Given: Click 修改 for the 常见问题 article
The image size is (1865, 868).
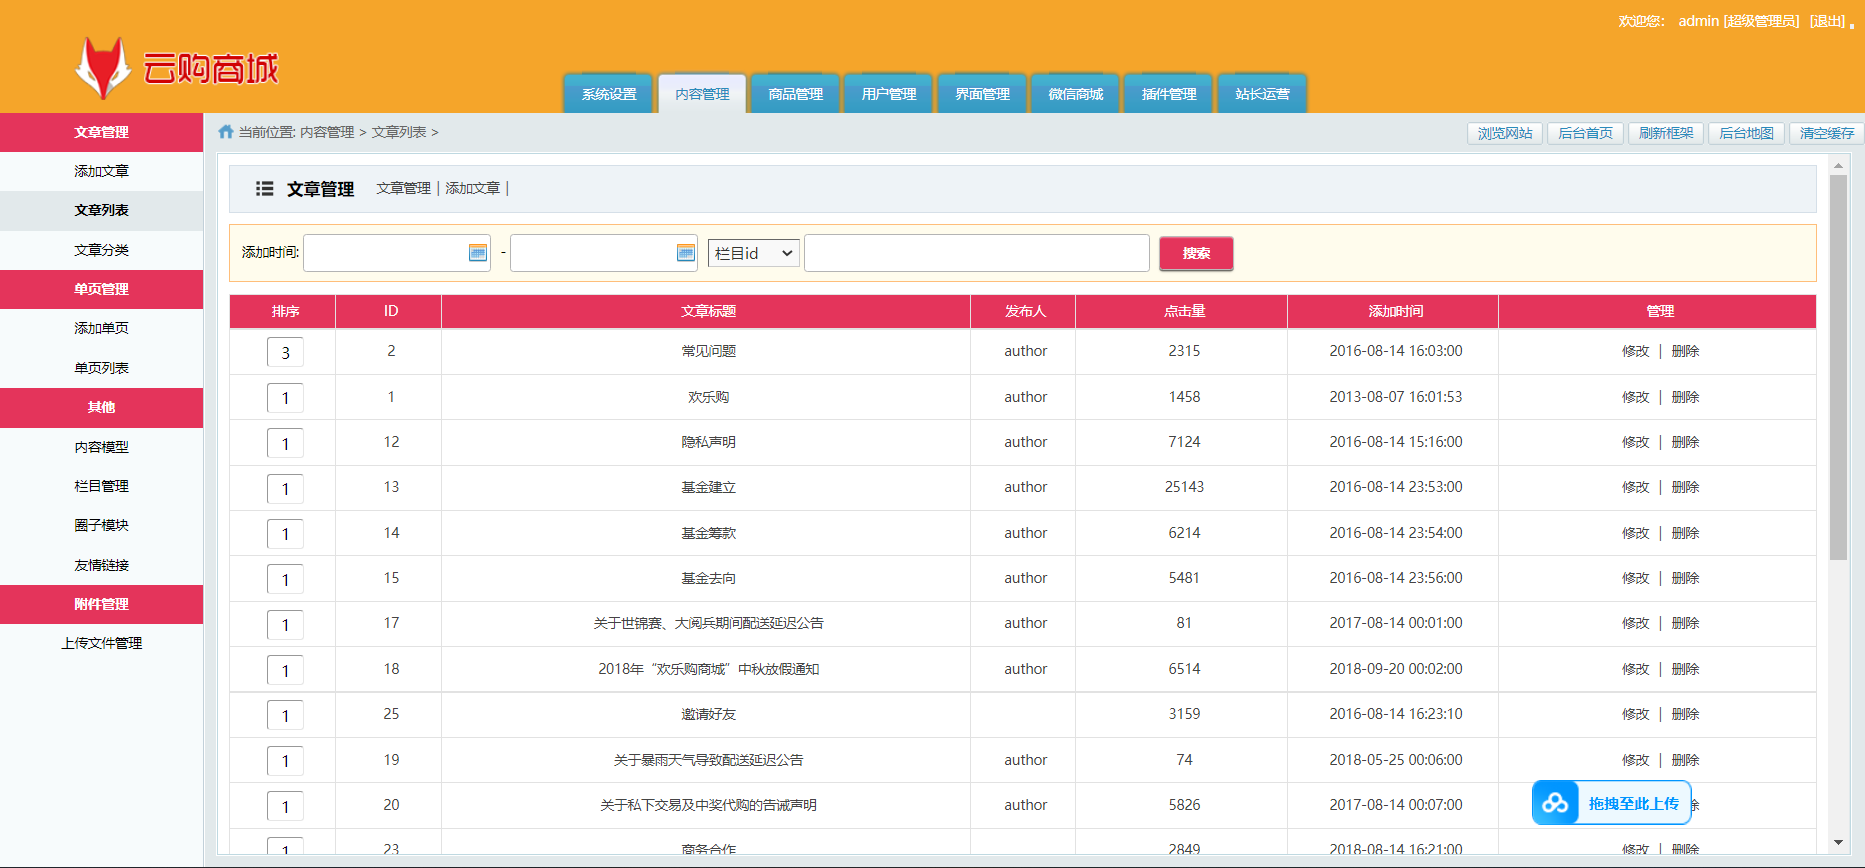Looking at the screenshot, I should [x=1635, y=351].
